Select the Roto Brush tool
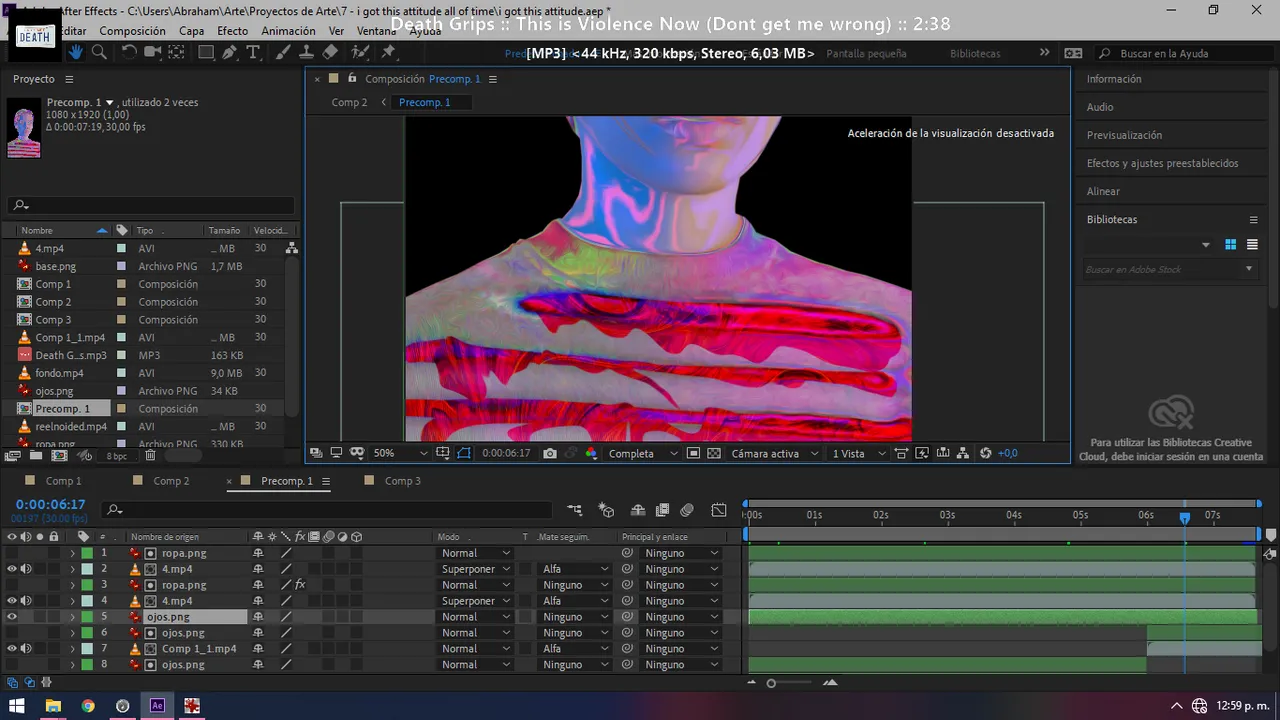 (x=362, y=53)
